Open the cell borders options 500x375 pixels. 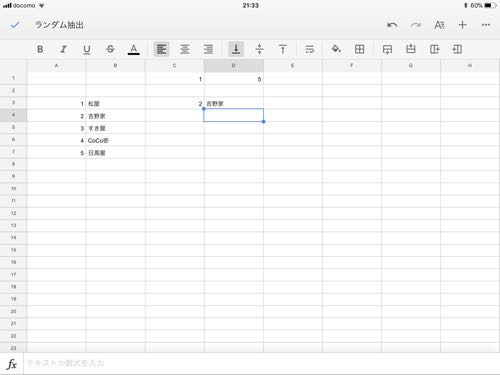tap(359, 49)
